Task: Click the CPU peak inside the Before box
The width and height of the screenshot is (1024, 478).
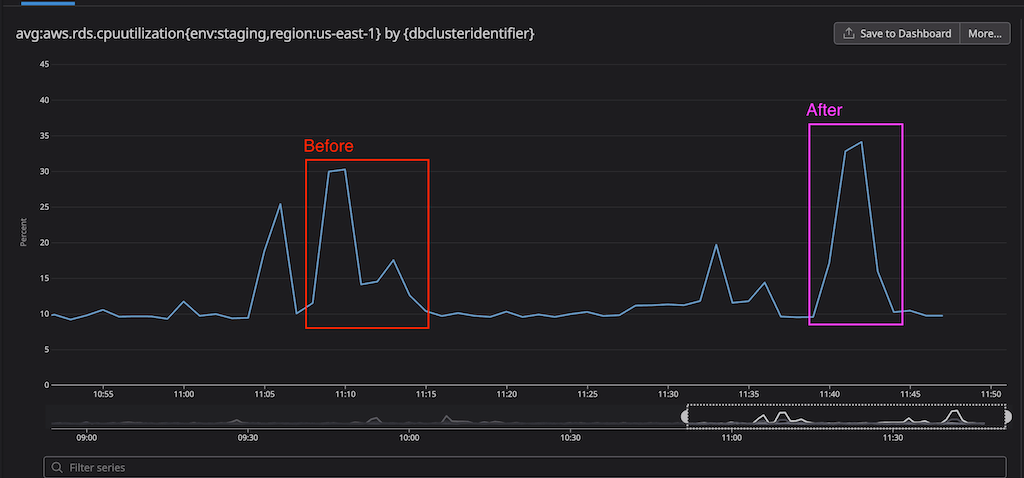Action: pos(344,170)
